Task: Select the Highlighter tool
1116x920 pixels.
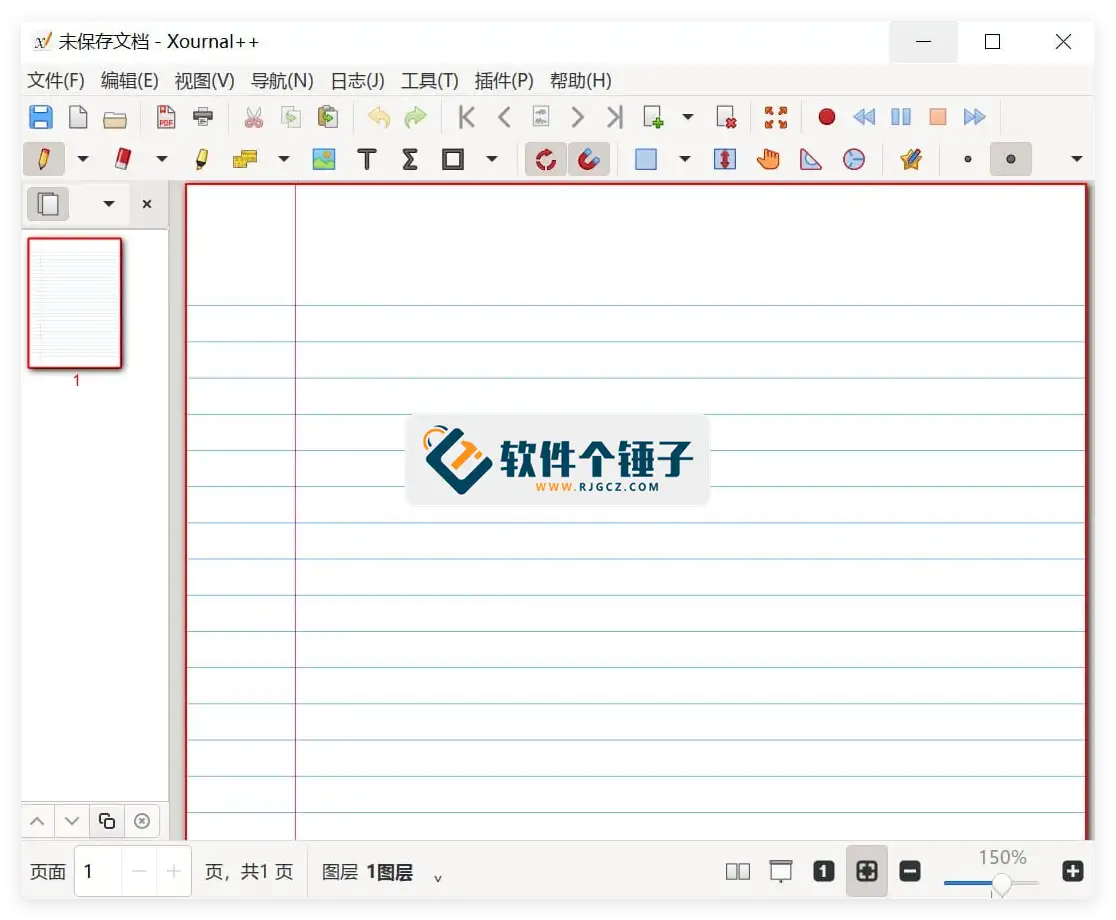Action: click(x=201, y=159)
